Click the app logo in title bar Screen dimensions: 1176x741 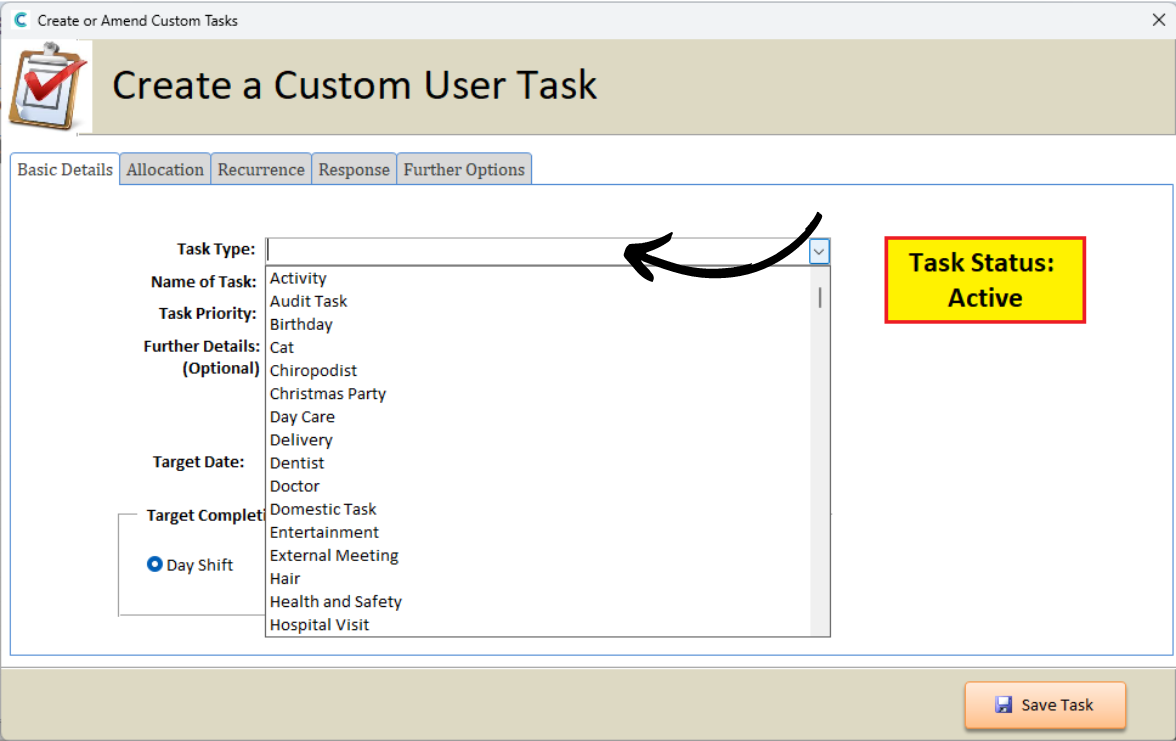point(20,20)
